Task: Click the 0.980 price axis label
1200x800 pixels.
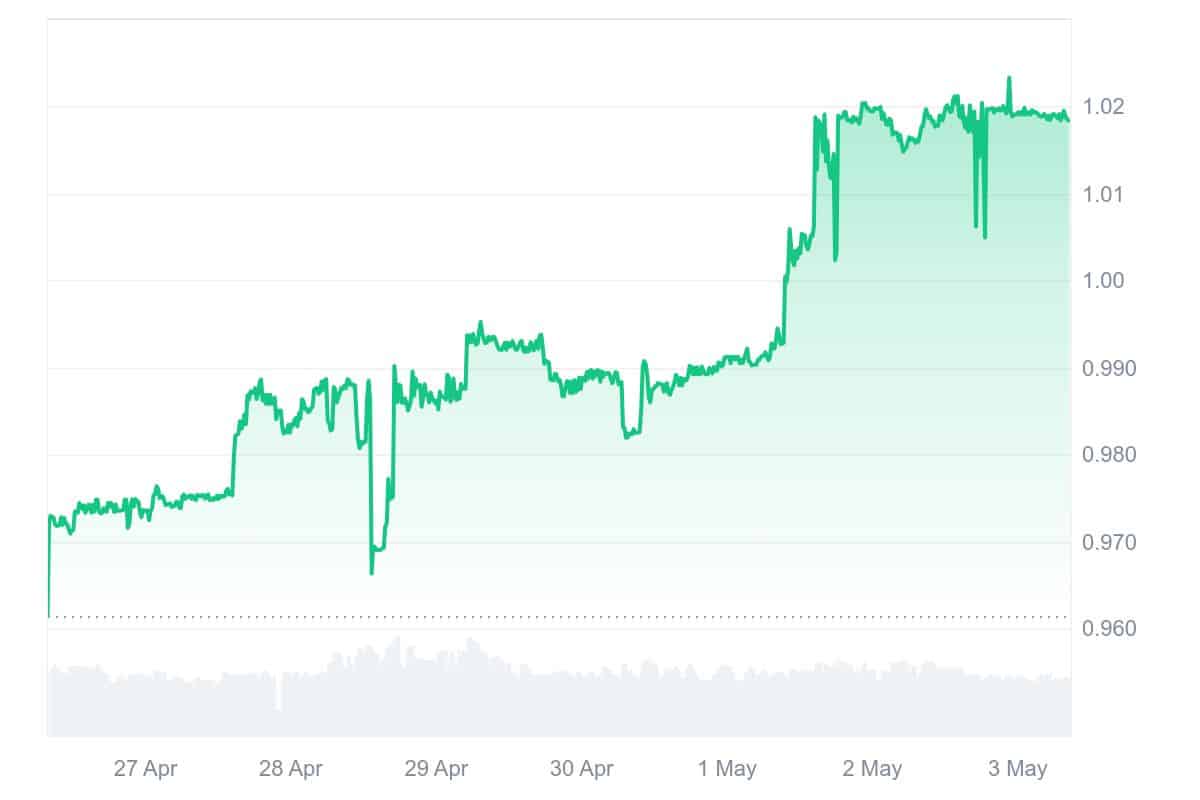Action: [x=1109, y=456]
